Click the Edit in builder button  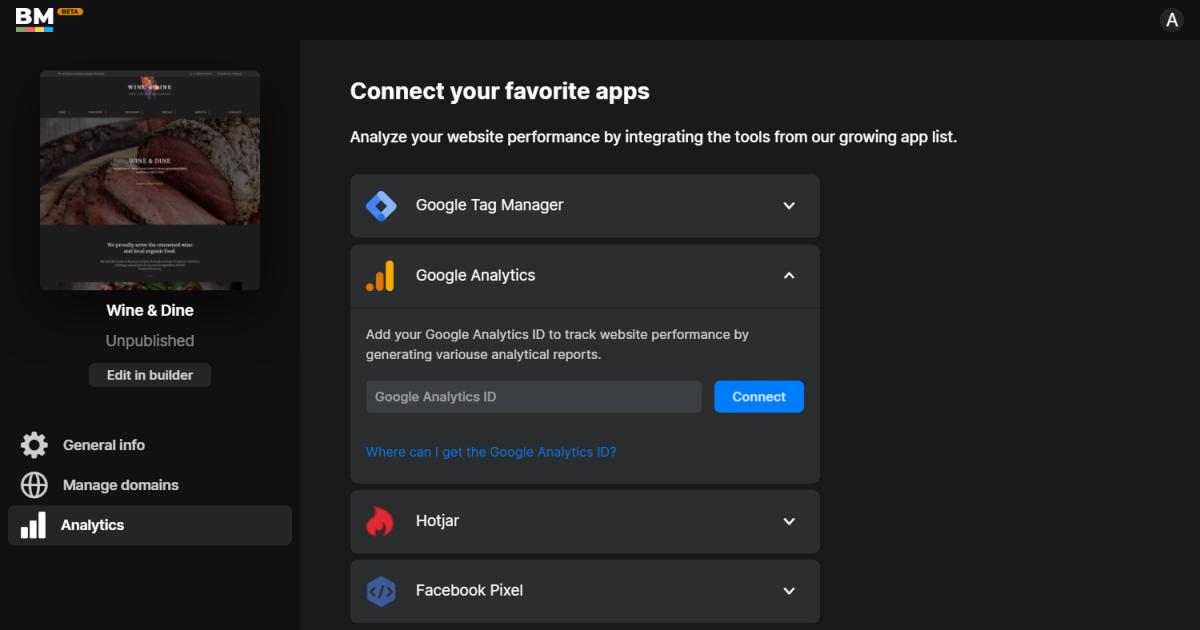point(149,374)
